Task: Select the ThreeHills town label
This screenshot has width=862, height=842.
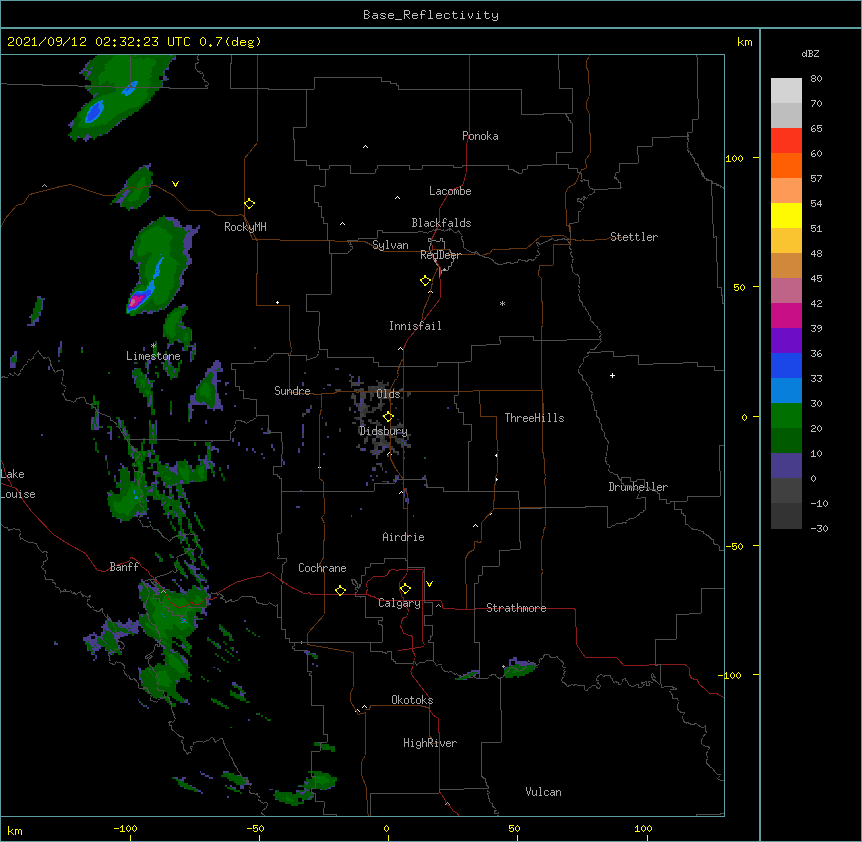Action: [534, 418]
